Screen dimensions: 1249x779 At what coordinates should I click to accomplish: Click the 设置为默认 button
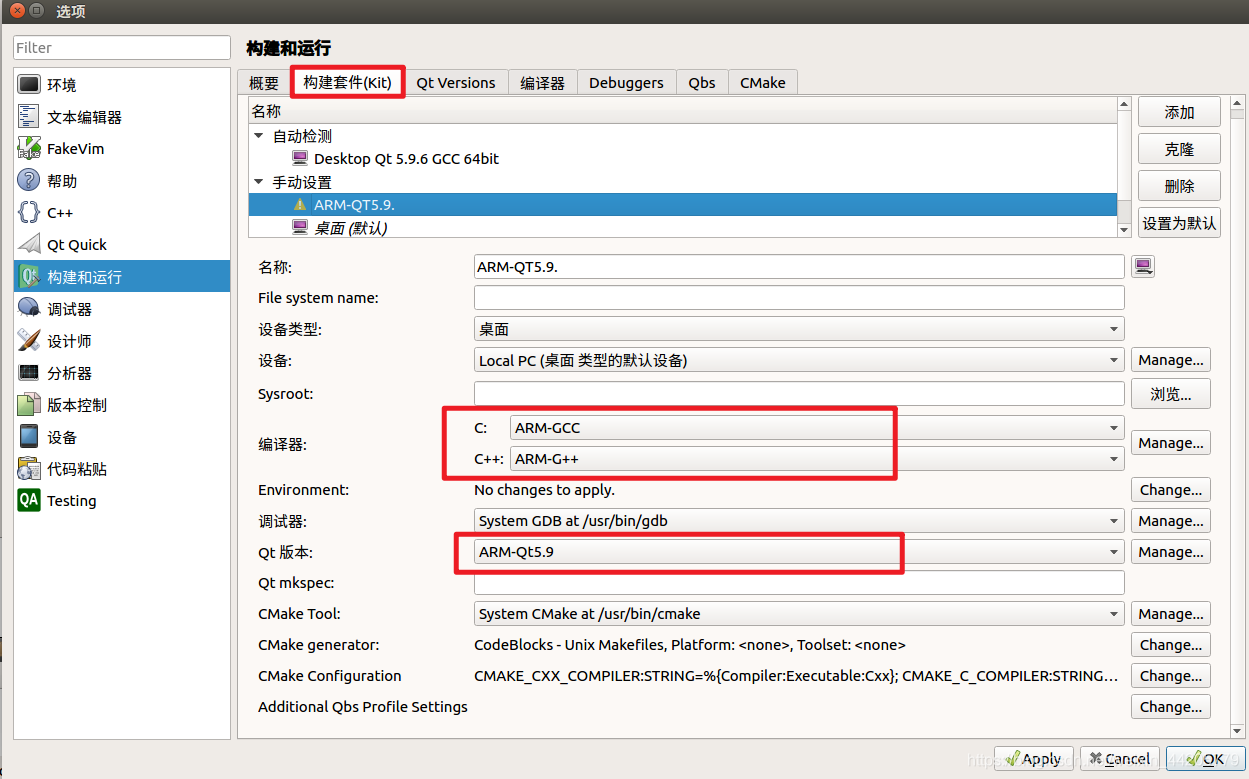coord(1180,223)
